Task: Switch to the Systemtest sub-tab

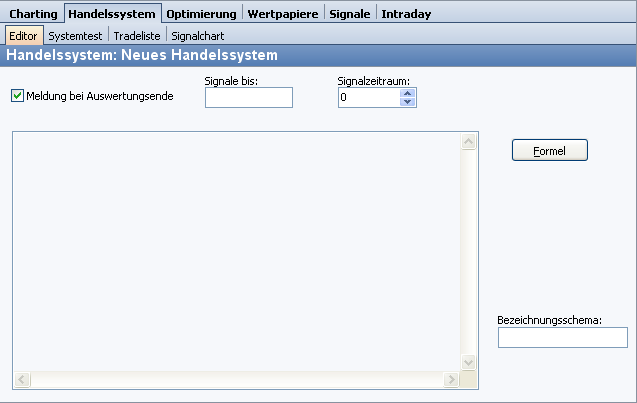Action: click(75, 35)
